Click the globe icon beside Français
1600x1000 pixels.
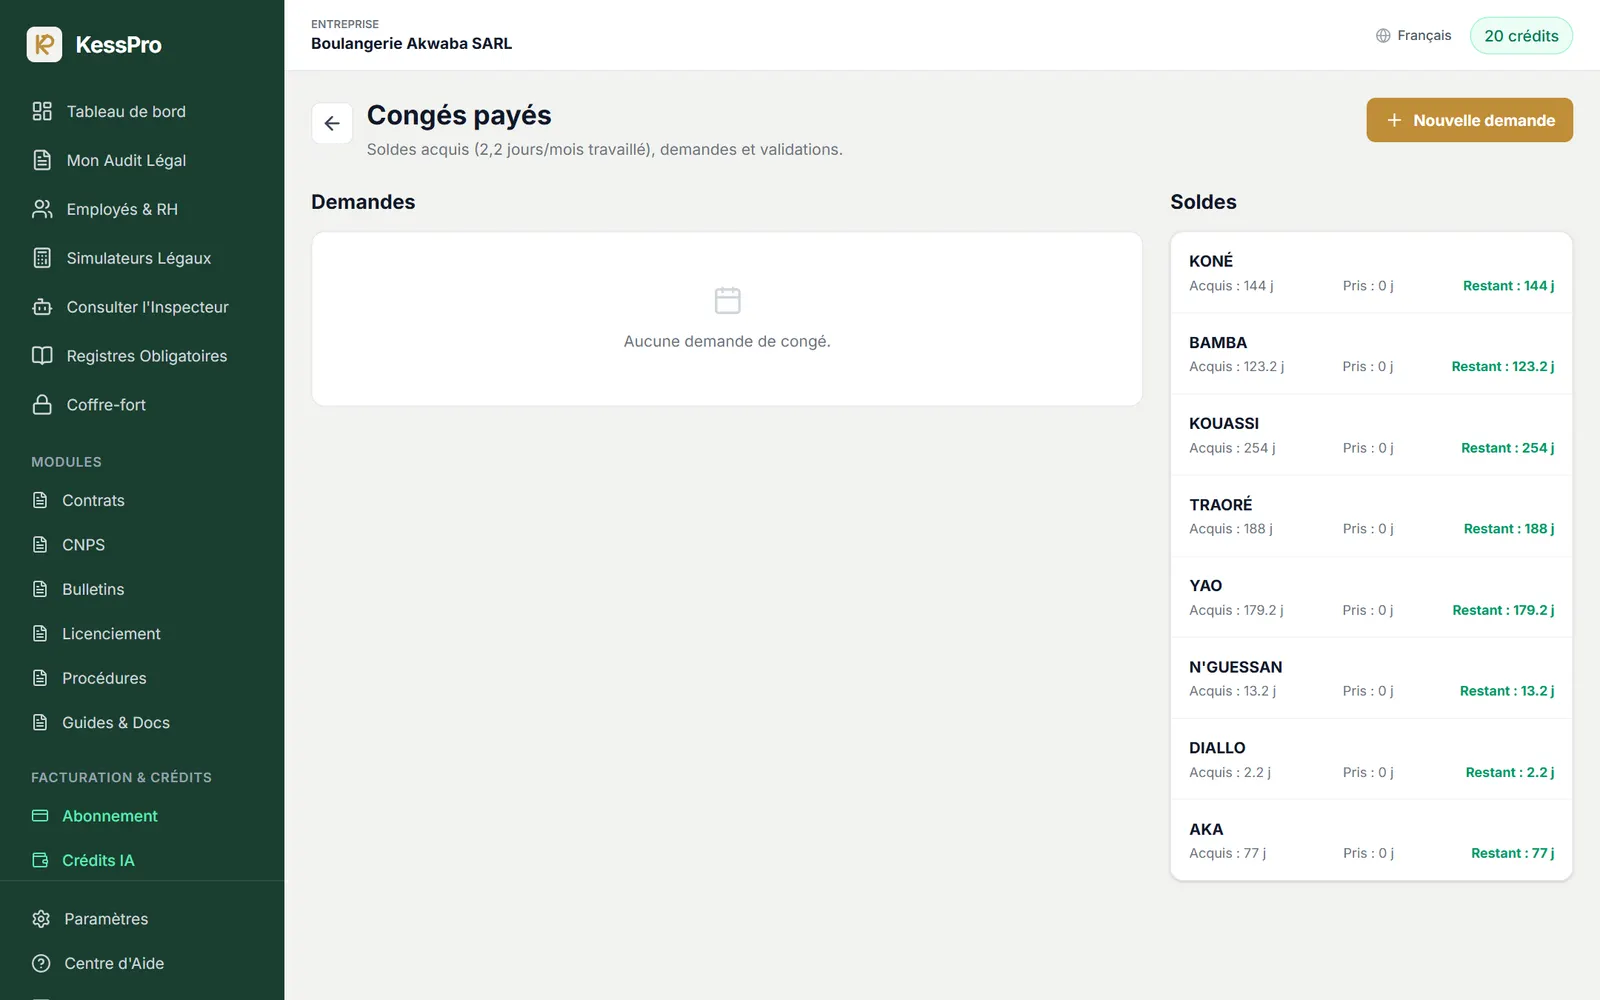1383,36
